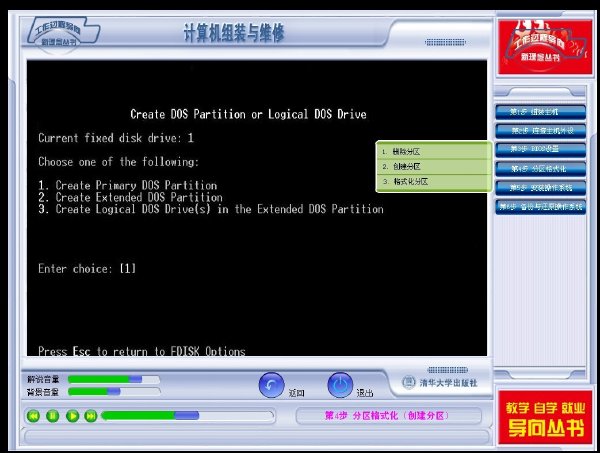Click the green play button

coord(72,416)
